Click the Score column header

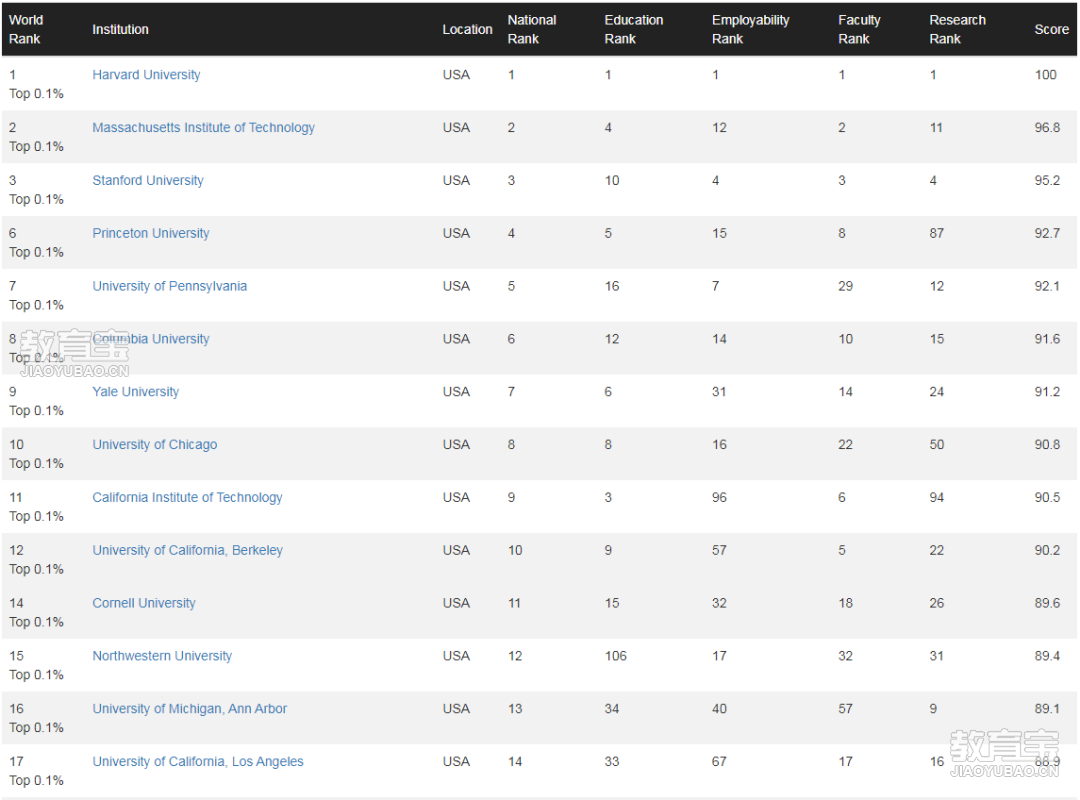point(1051,30)
